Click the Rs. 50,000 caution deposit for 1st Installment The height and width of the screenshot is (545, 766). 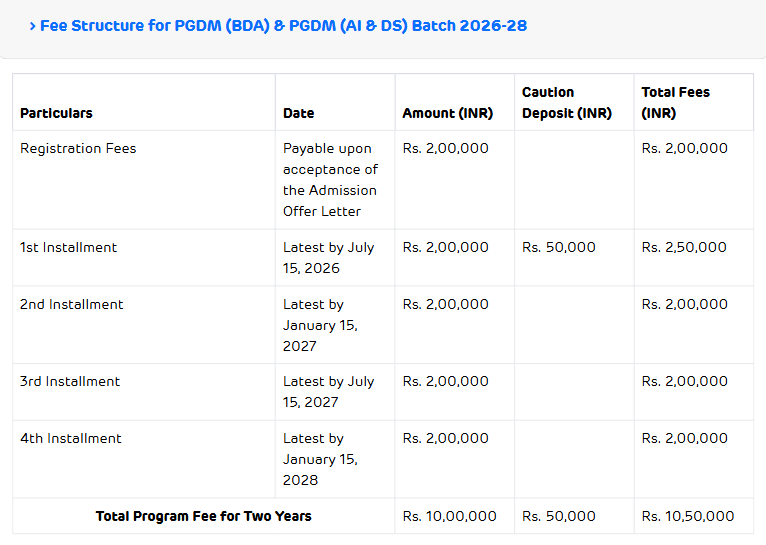(558, 247)
